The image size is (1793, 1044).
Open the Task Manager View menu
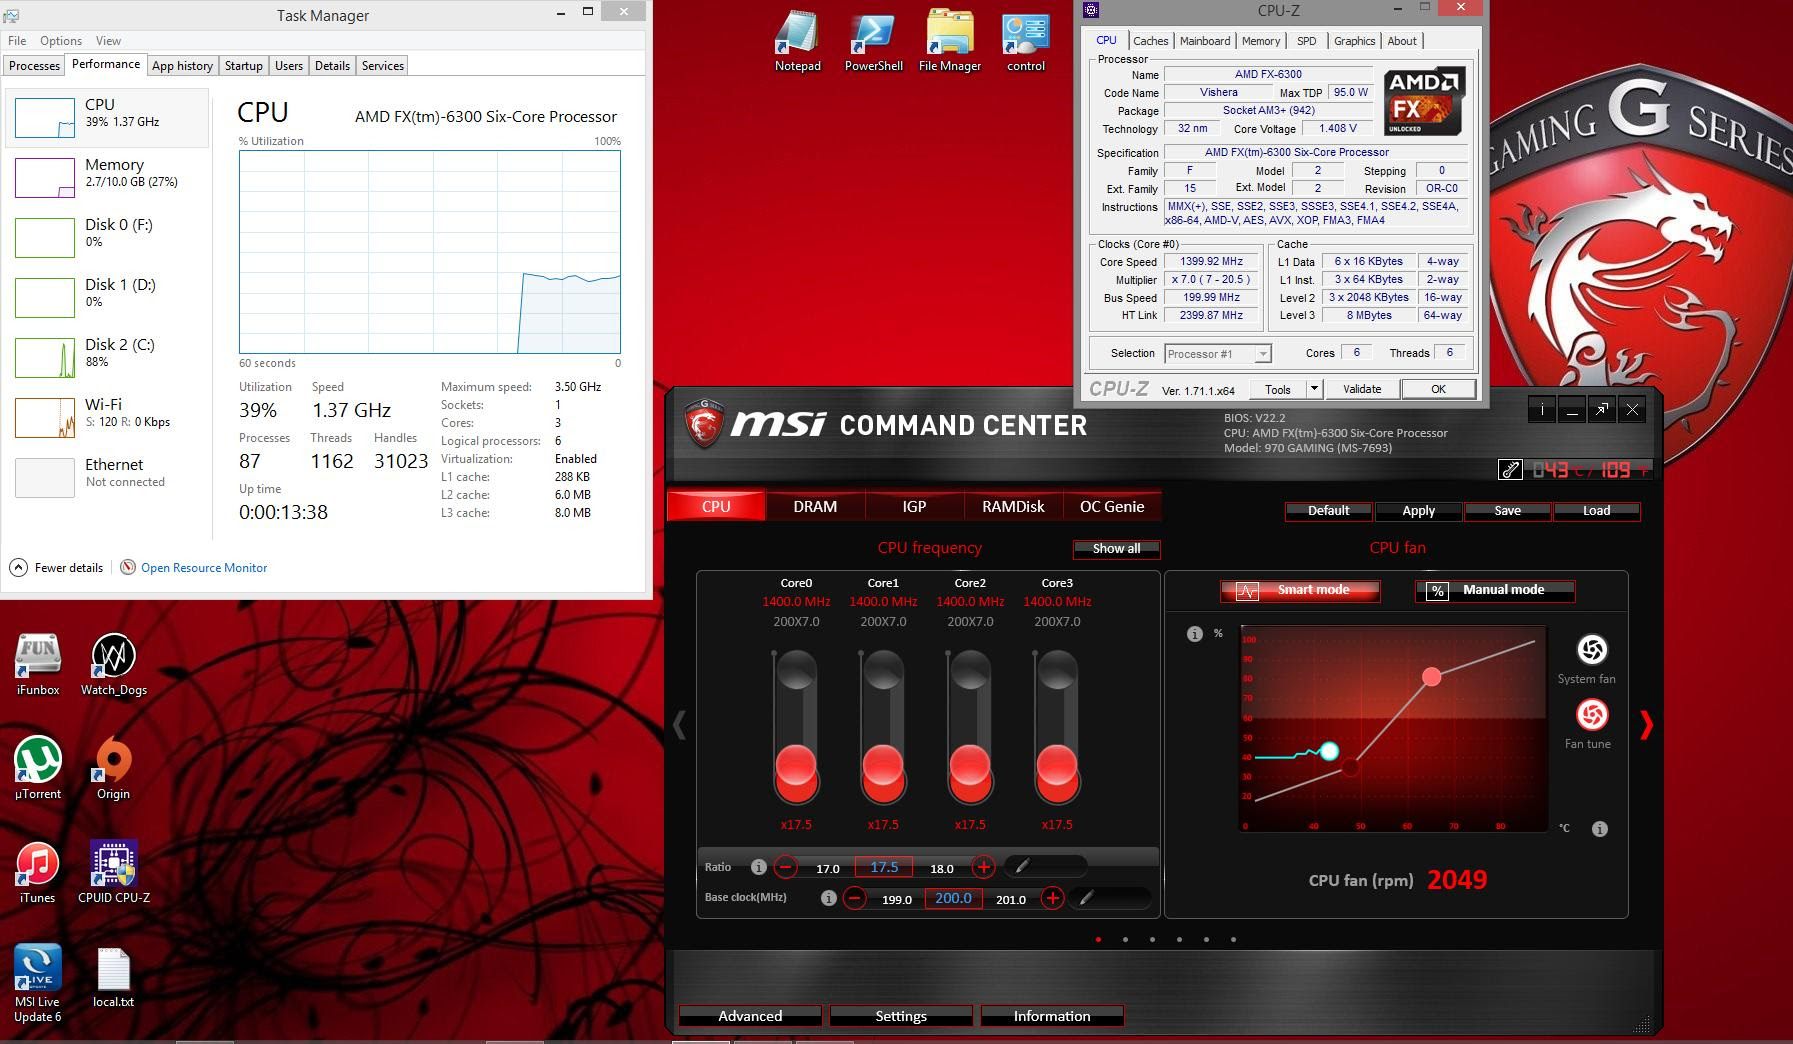pos(108,41)
